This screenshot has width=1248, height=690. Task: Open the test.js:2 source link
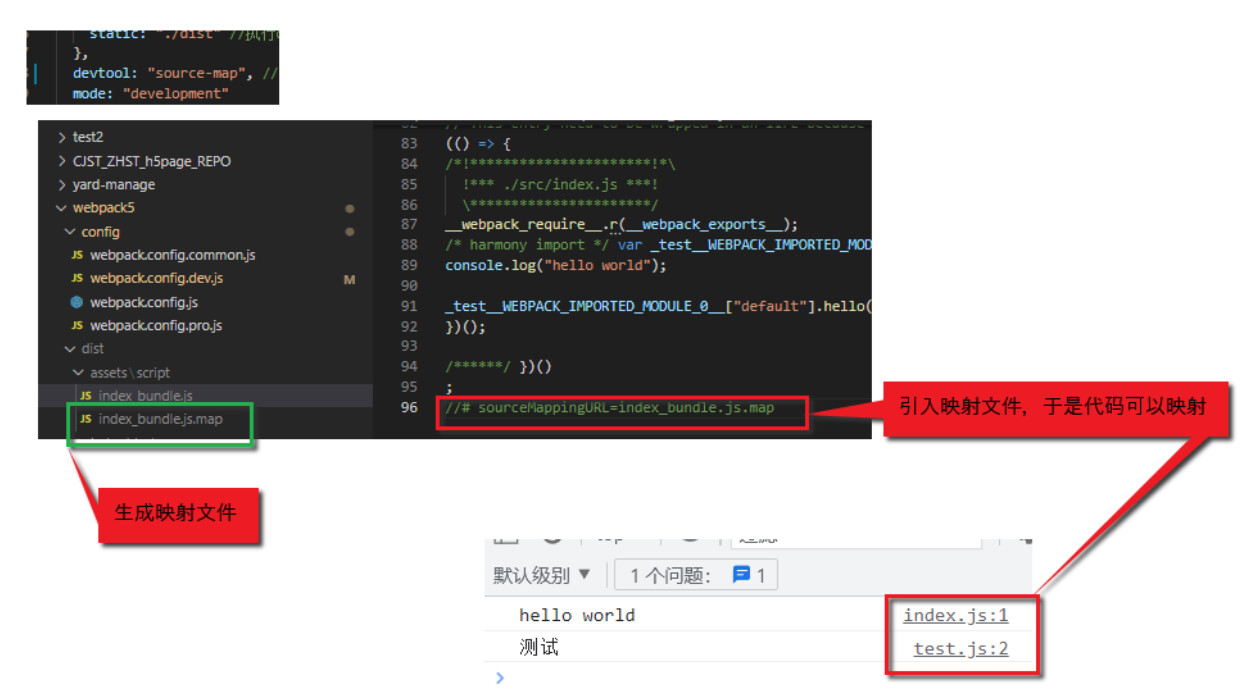960,648
